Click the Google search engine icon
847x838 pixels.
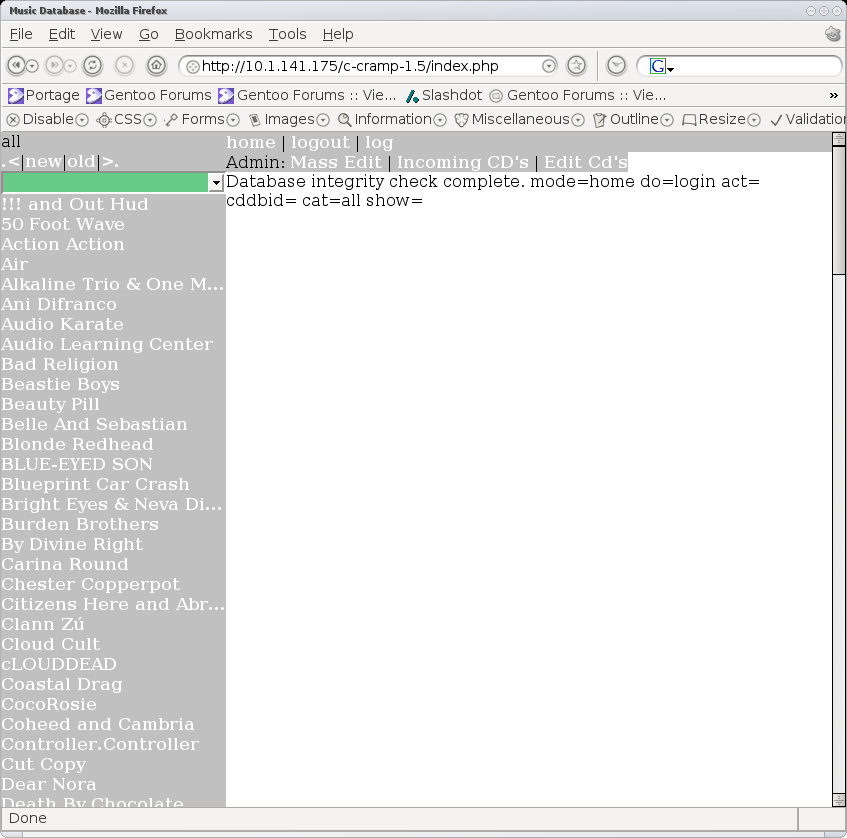coord(657,66)
